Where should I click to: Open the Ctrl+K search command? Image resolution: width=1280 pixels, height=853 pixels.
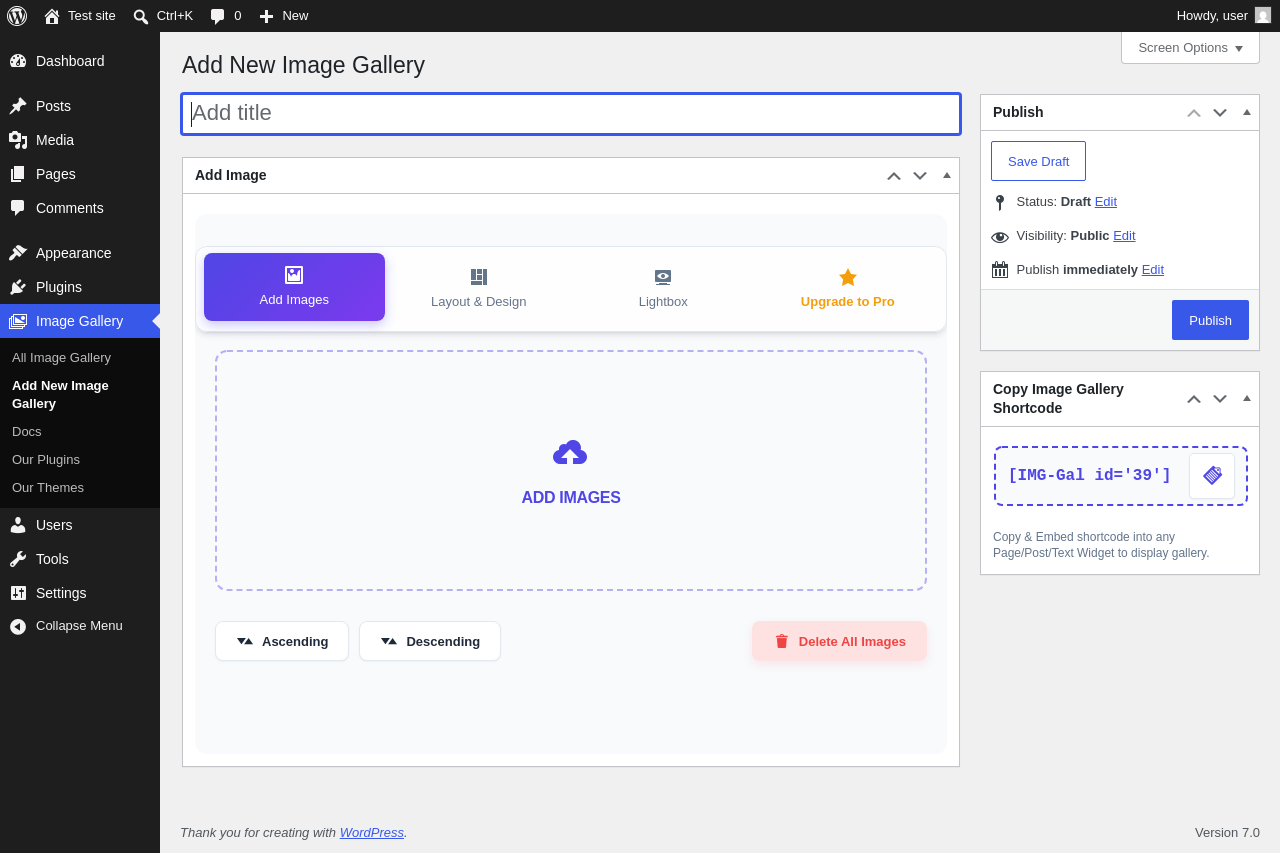[x=163, y=16]
